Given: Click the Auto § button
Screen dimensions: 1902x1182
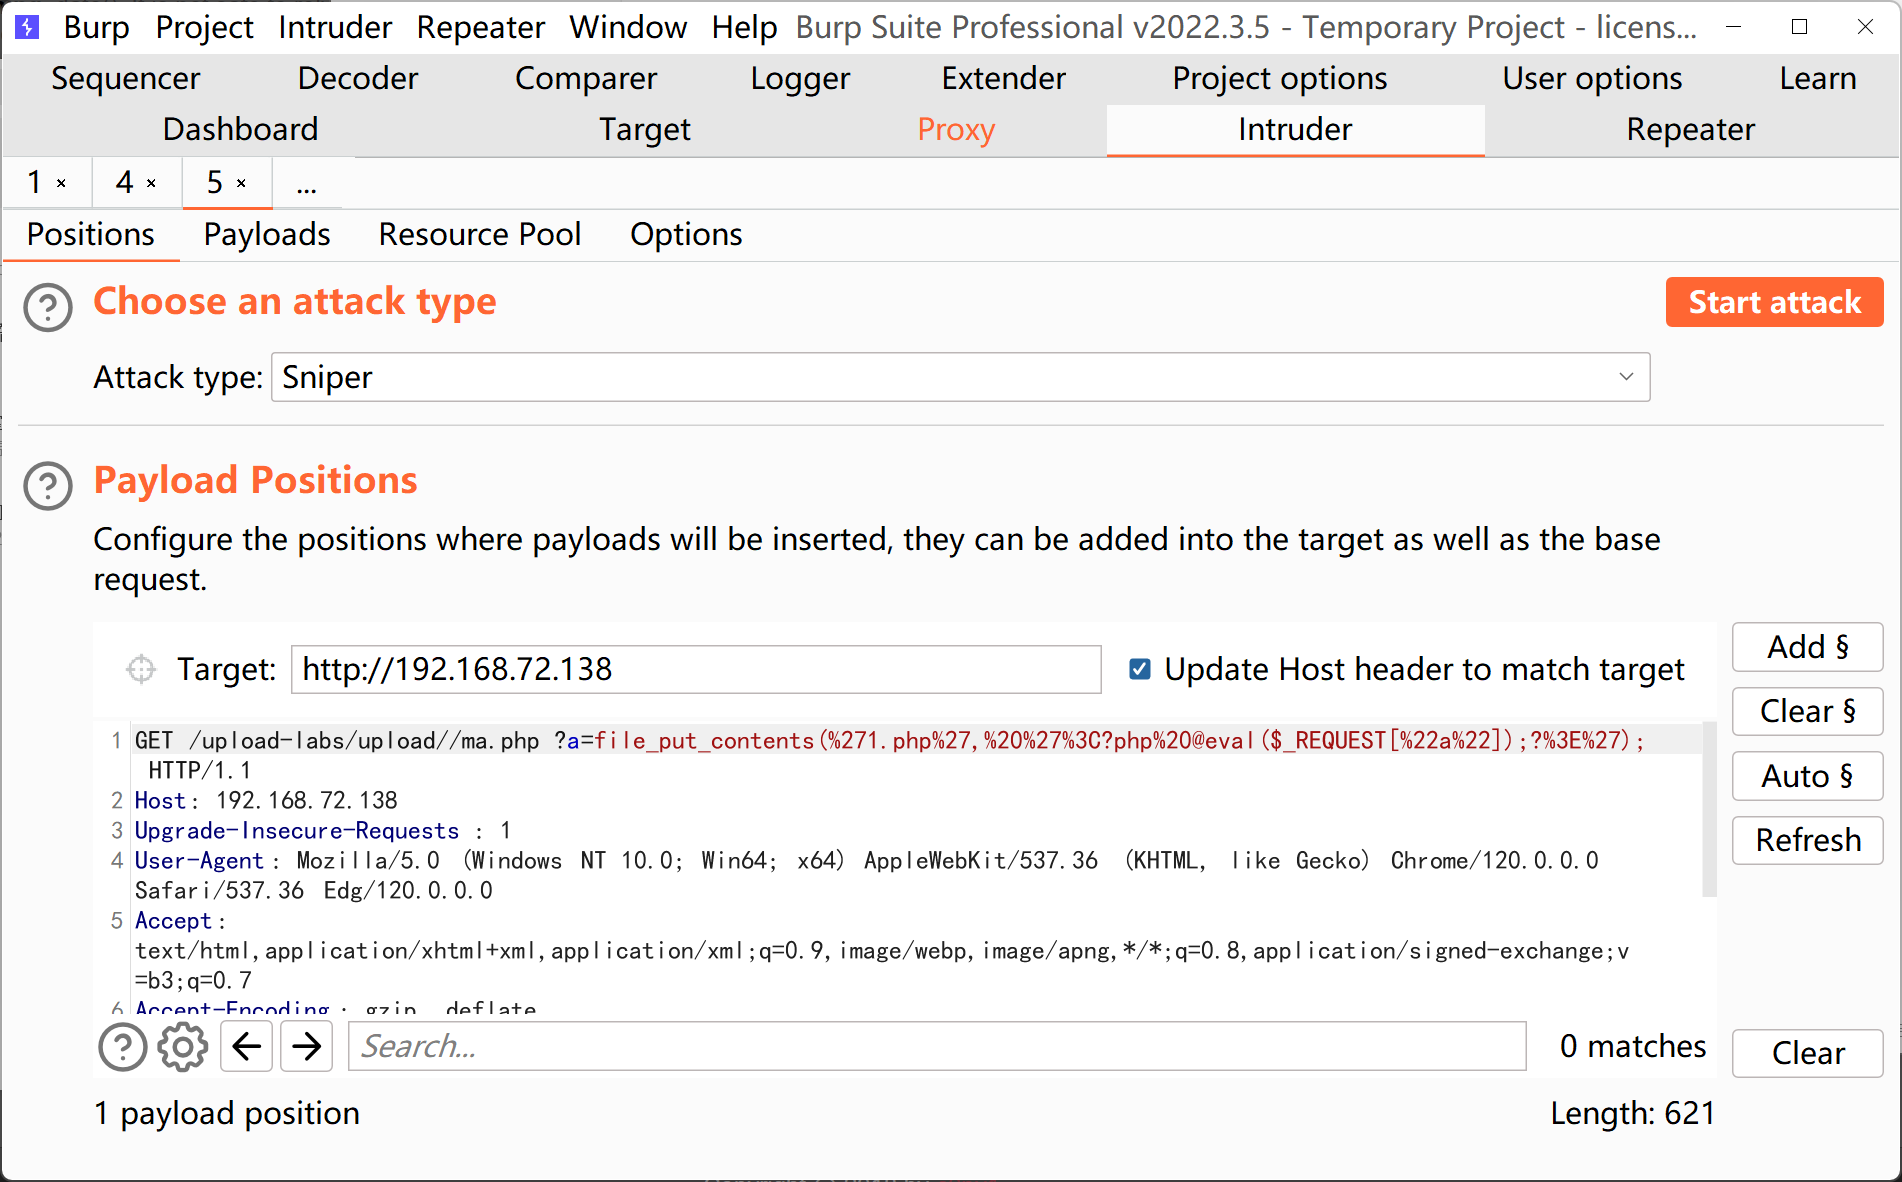Looking at the screenshot, I should 1808,776.
